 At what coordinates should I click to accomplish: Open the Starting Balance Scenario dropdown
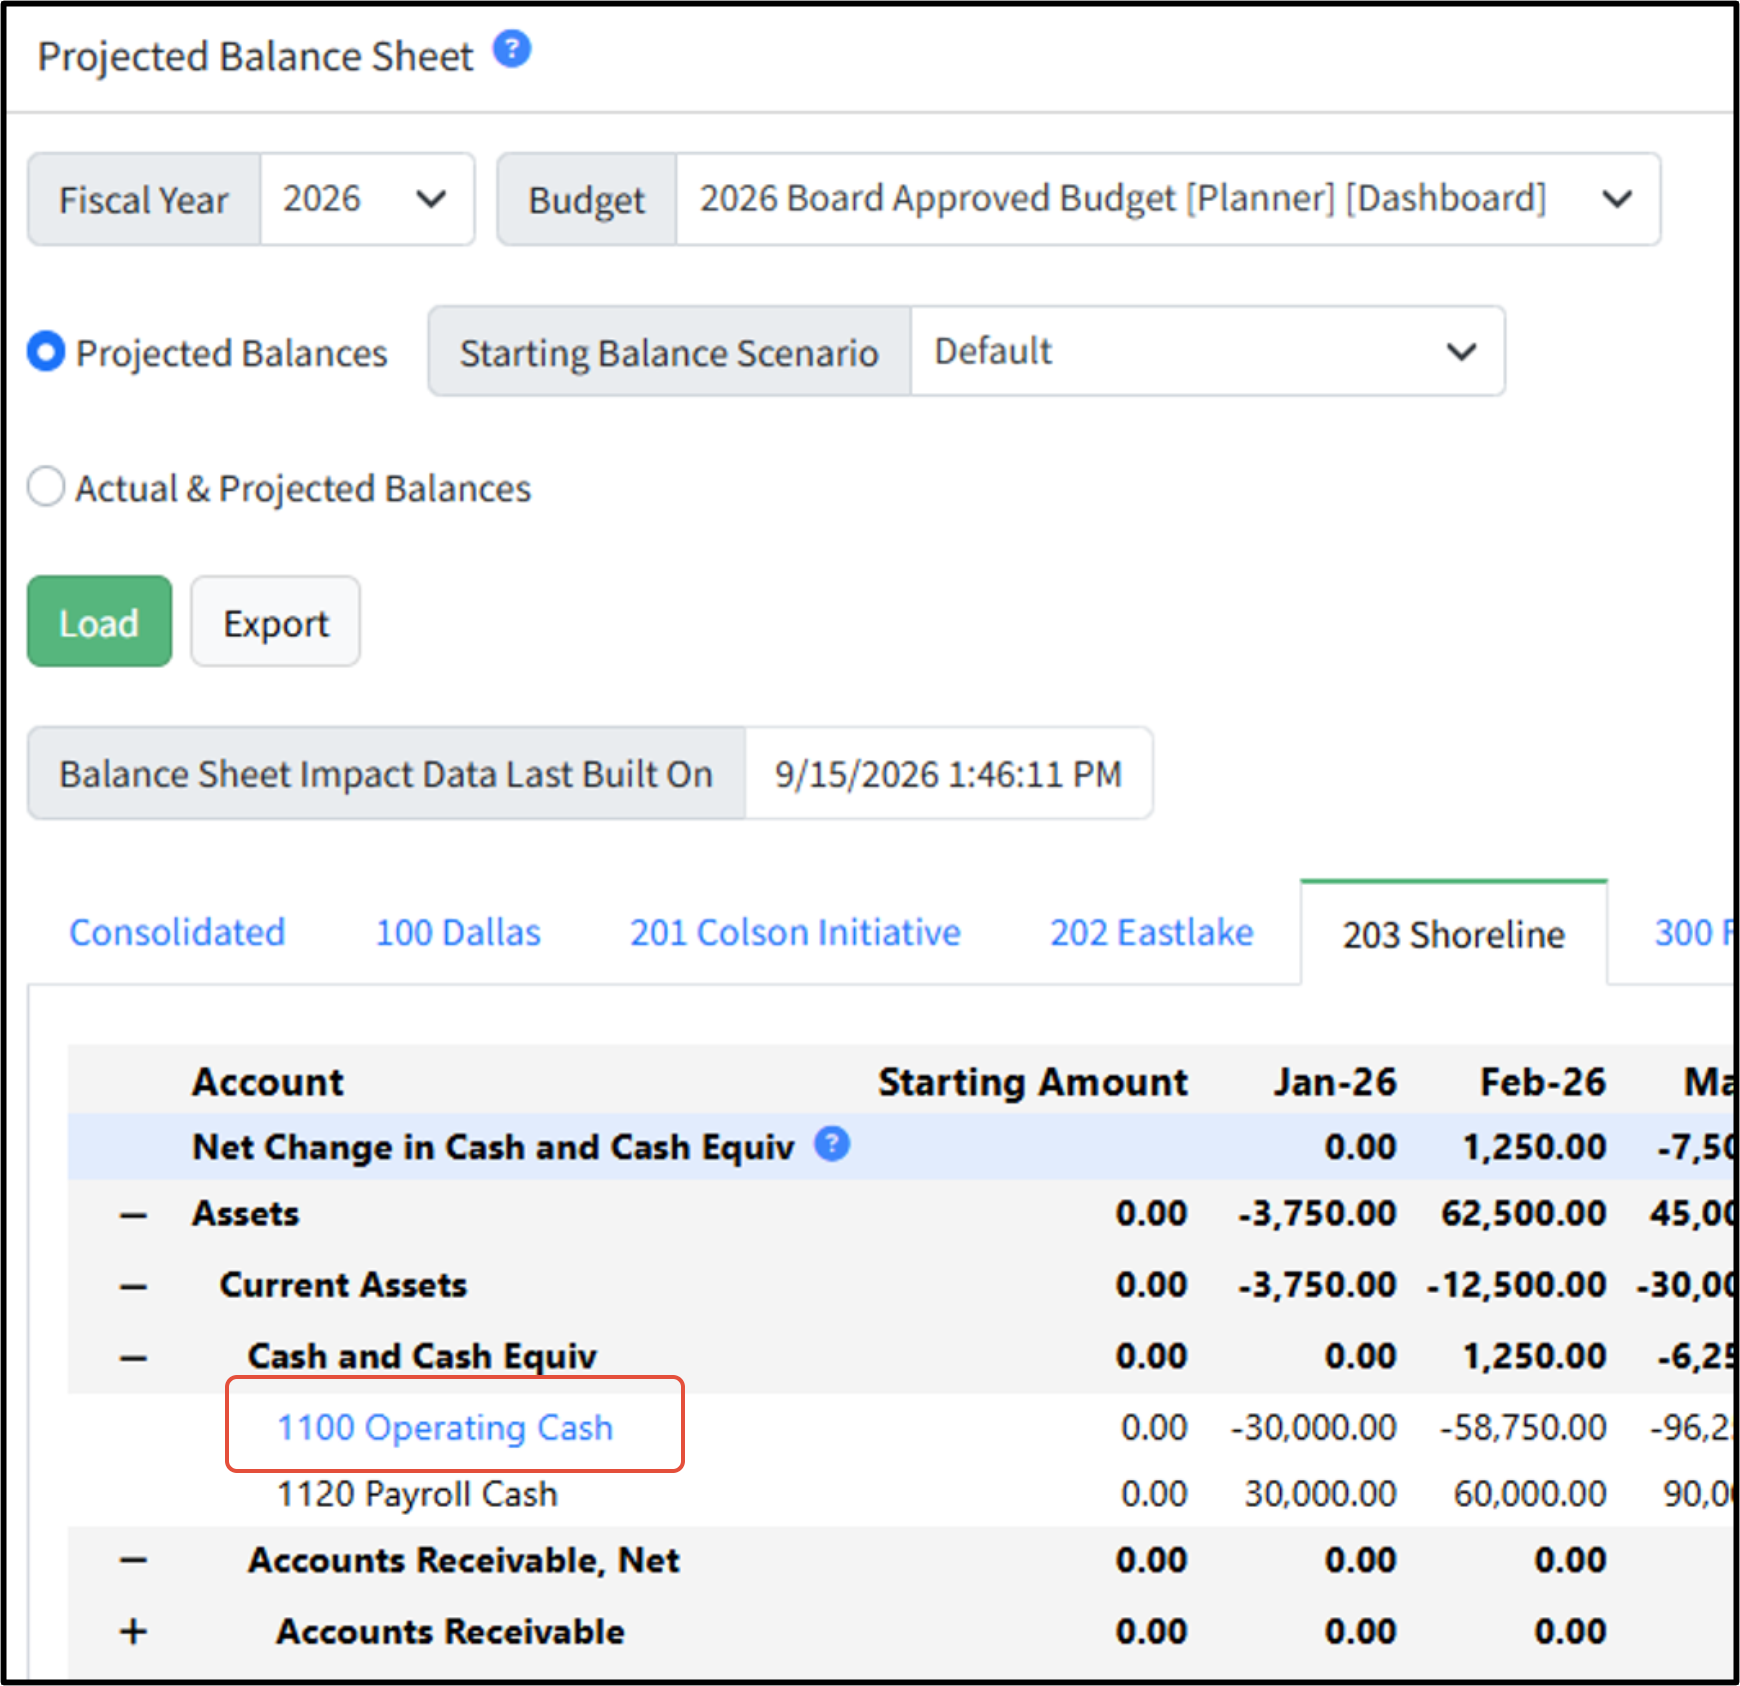pyautogui.click(x=1207, y=352)
